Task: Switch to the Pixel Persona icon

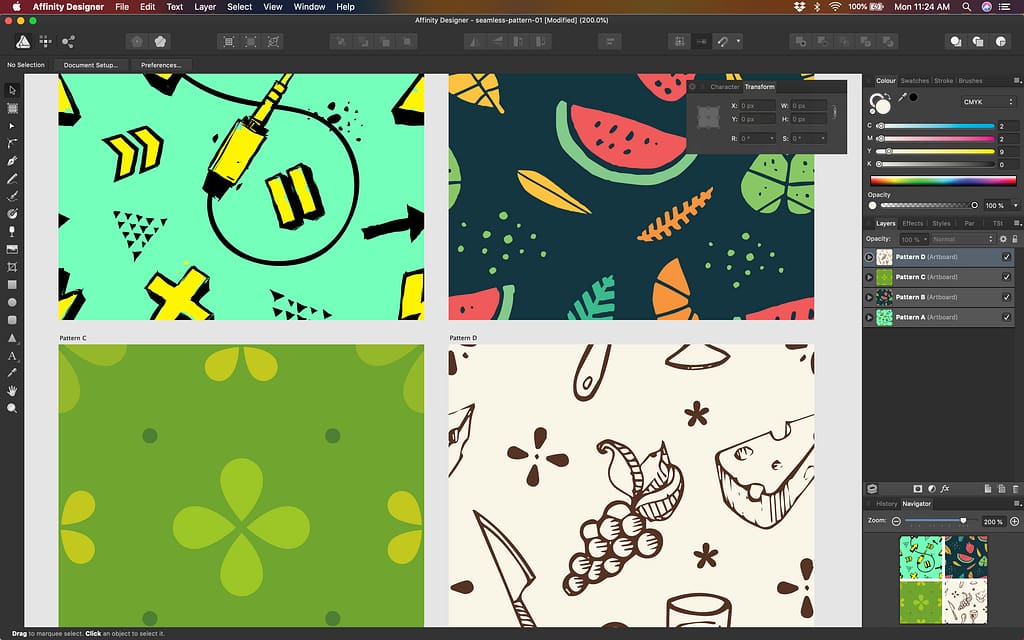Action: click(x=45, y=42)
